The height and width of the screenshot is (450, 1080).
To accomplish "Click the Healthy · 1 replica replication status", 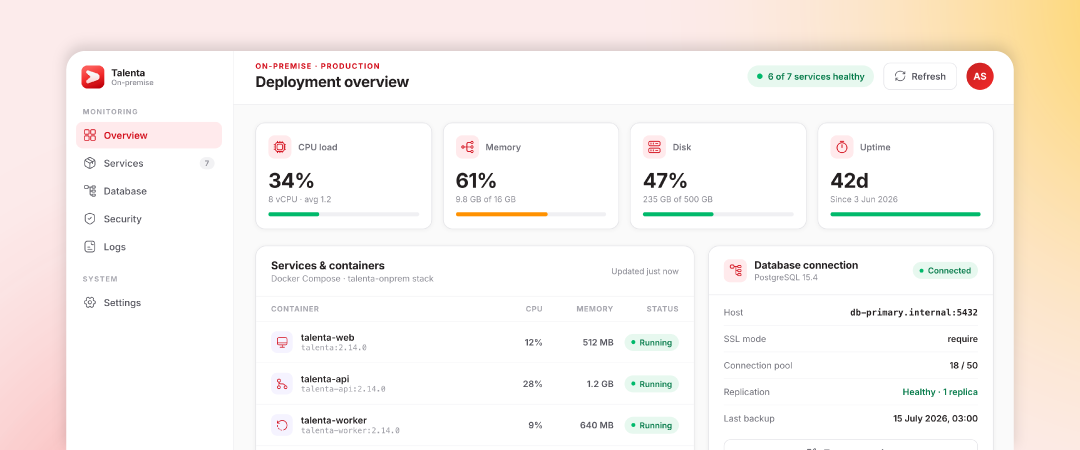I will click(x=940, y=391).
